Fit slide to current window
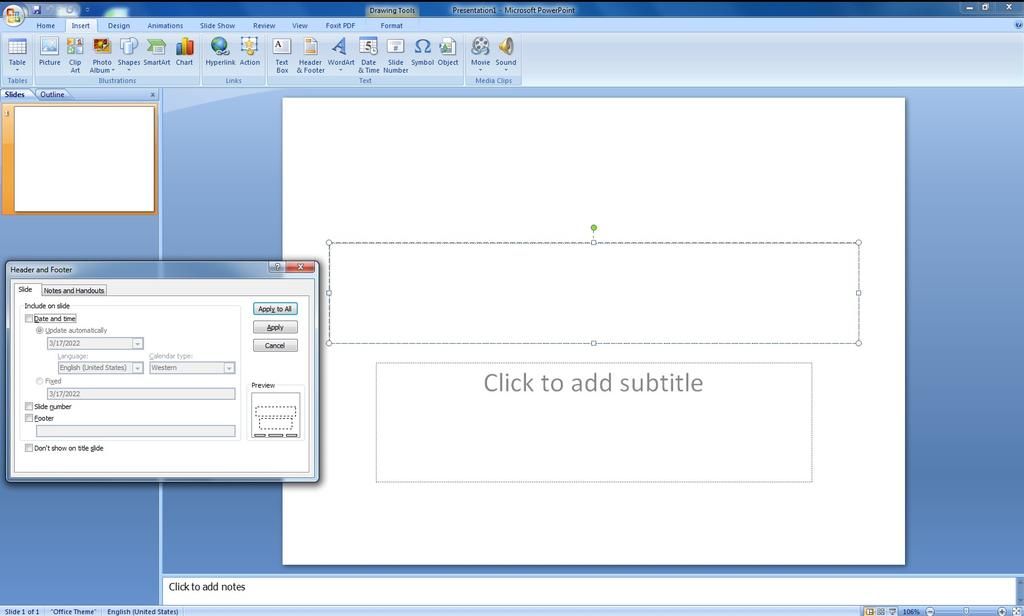Image resolution: width=1024 pixels, height=616 pixels. 1016,611
